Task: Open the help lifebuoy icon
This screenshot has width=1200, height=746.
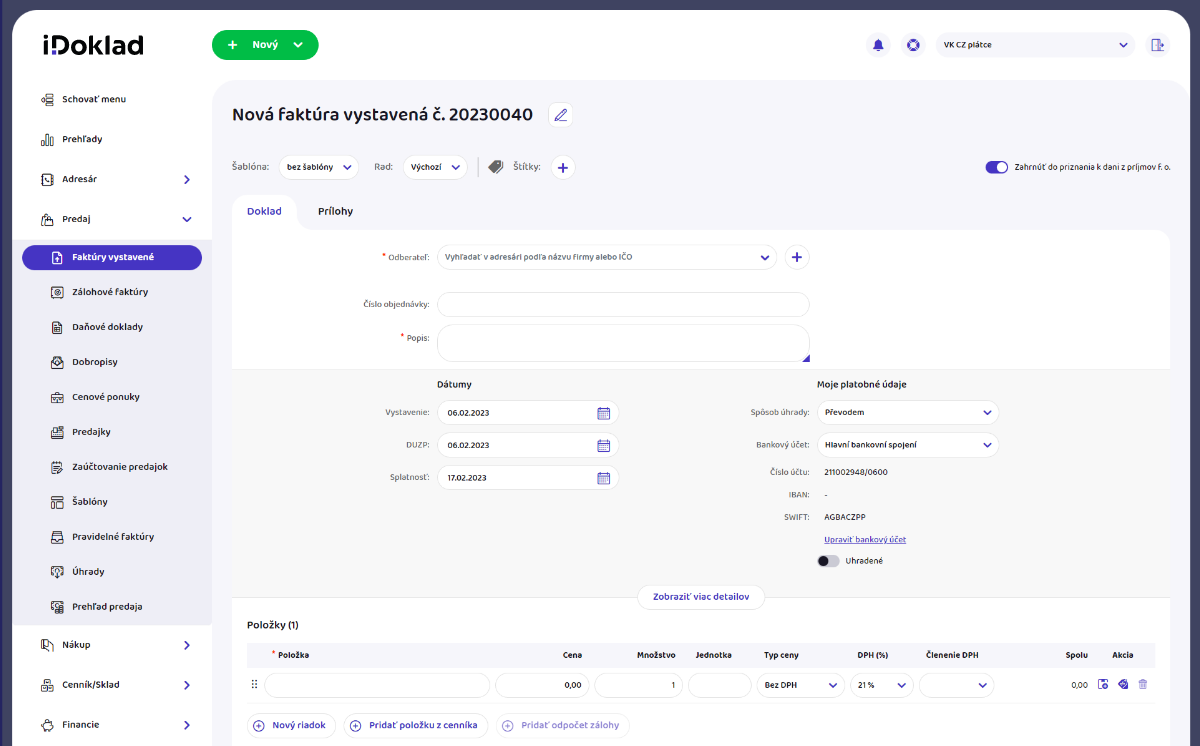Action: [x=912, y=45]
